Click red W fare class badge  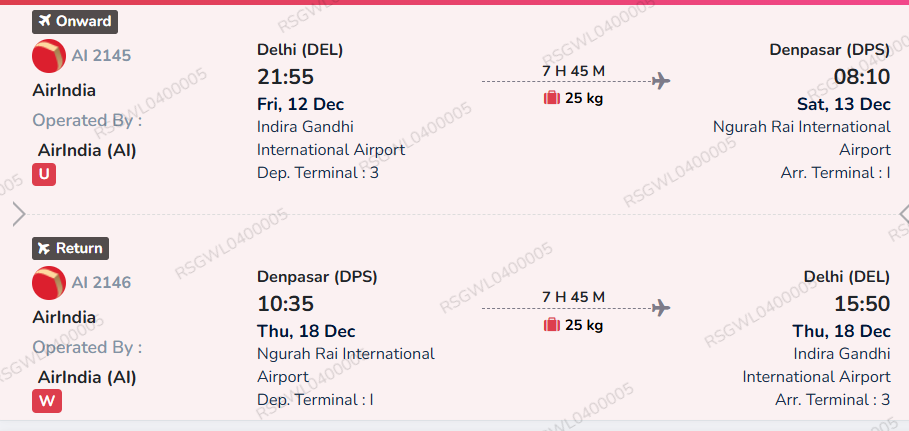tap(45, 402)
